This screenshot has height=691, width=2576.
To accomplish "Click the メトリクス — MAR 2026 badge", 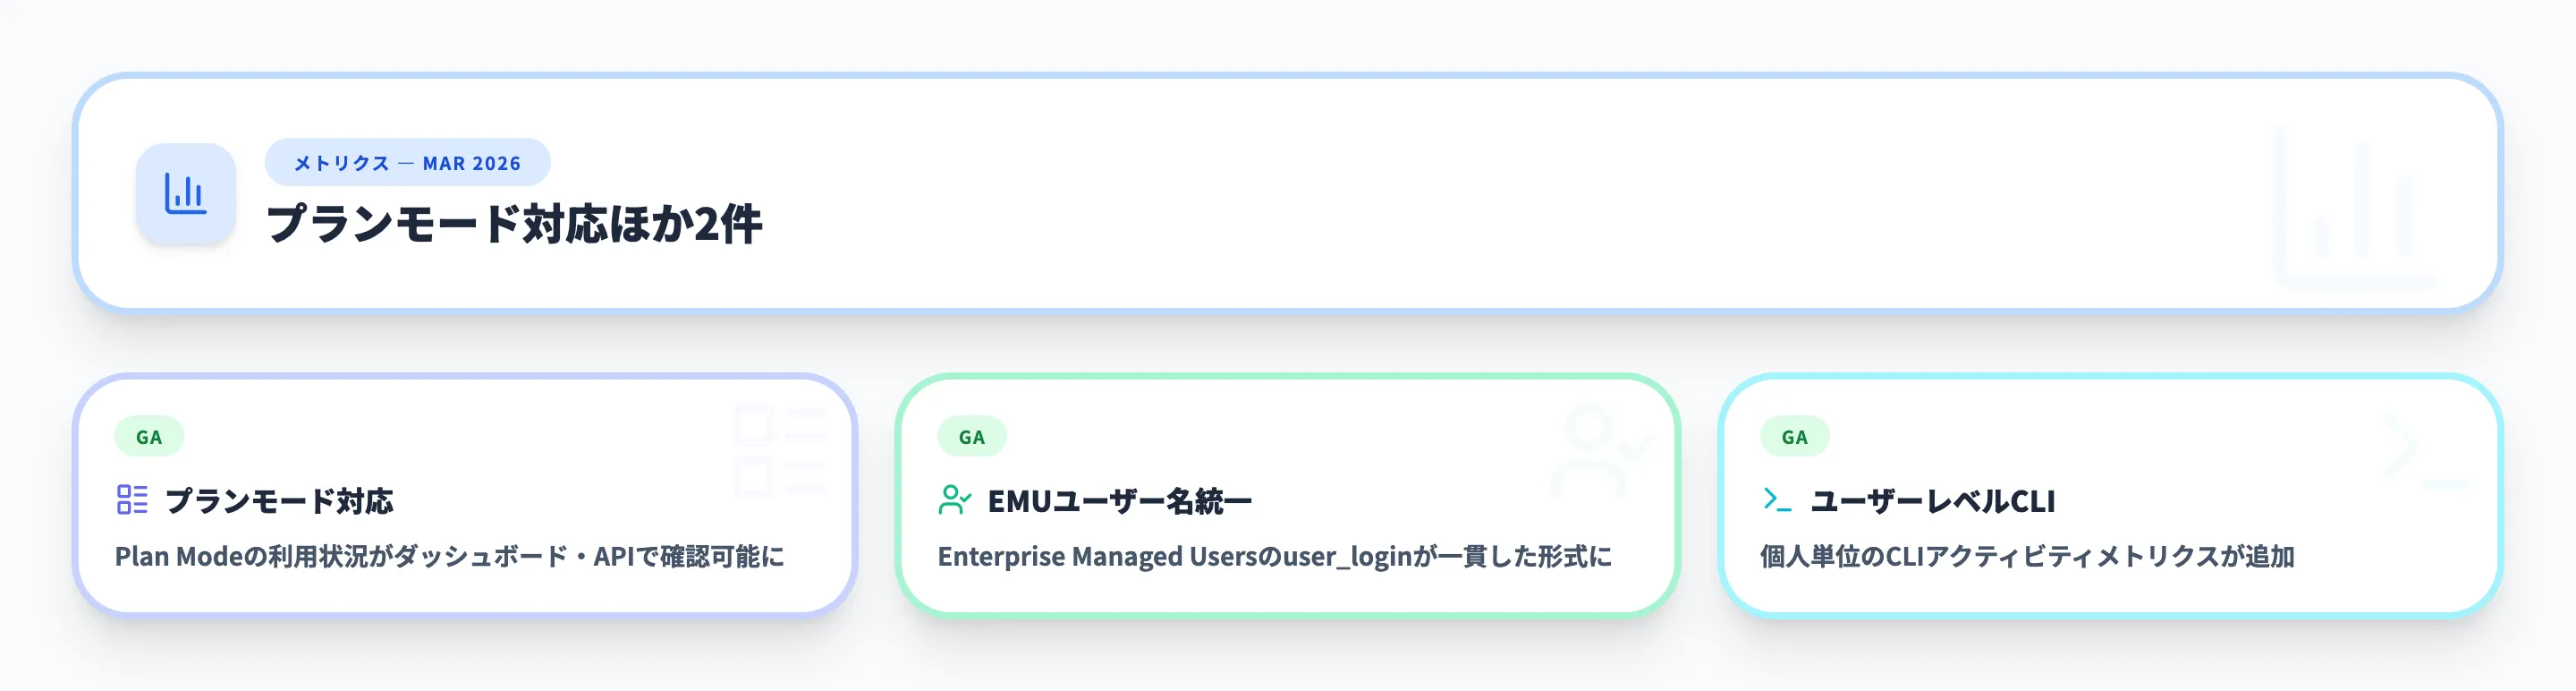I will [407, 163].
